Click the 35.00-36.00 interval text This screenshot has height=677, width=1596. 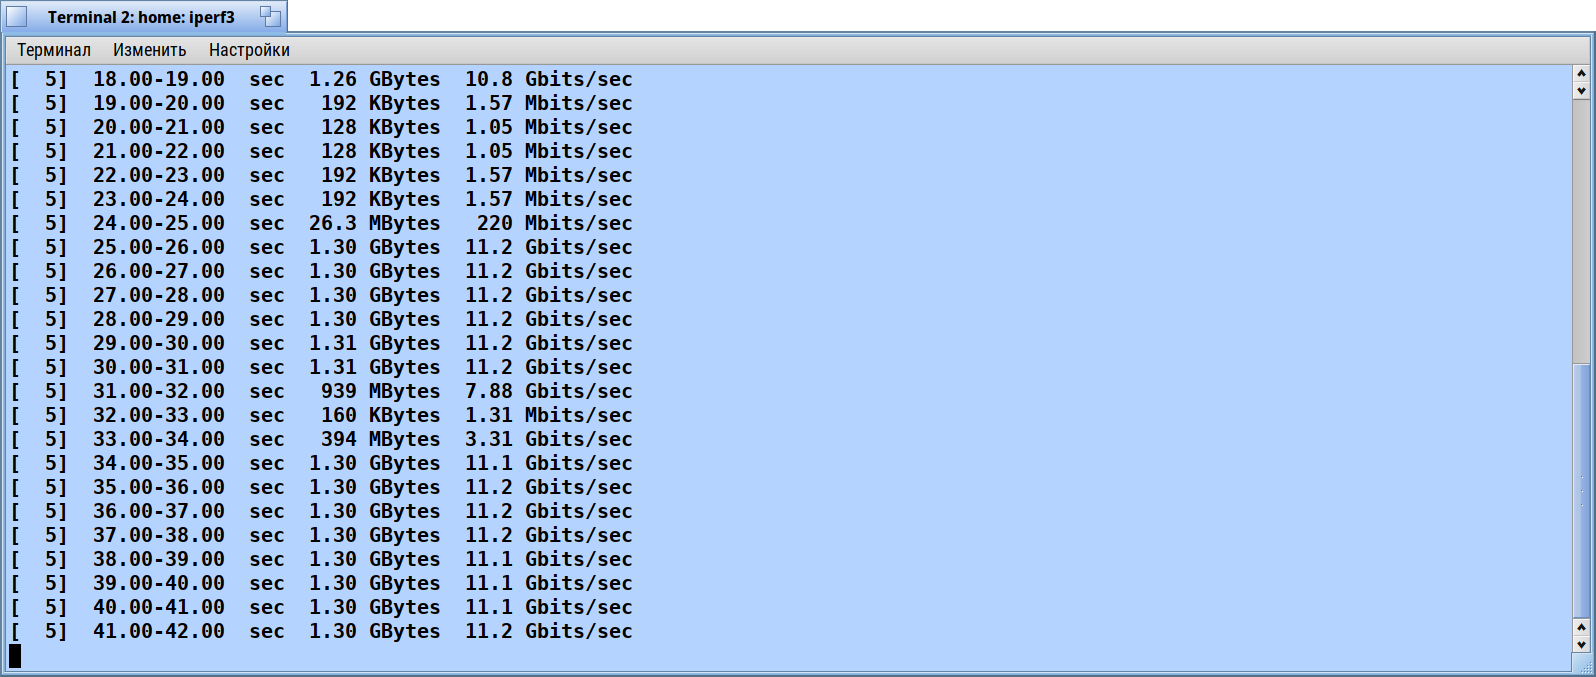tap(159, 487)
